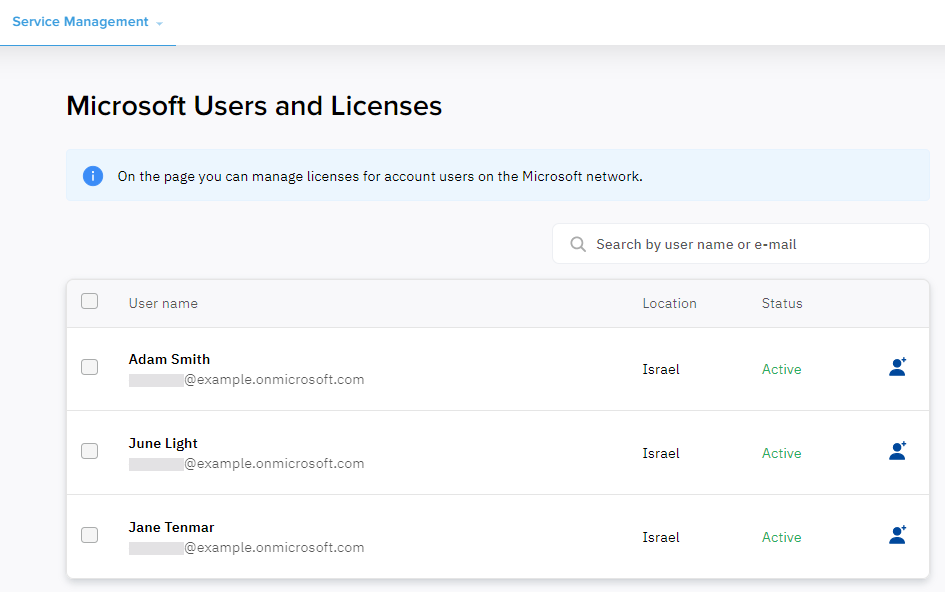Click the User name column header

162,303
